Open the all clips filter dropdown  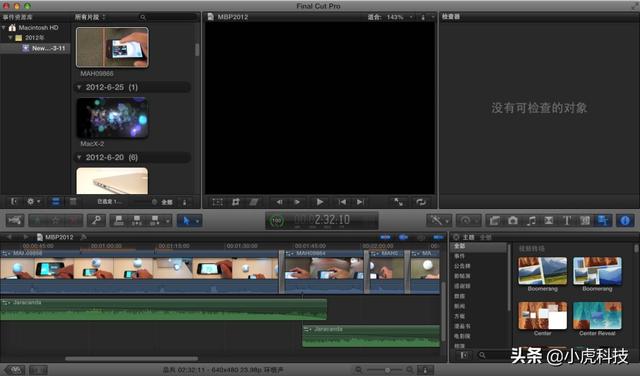[x=90, y=17]
